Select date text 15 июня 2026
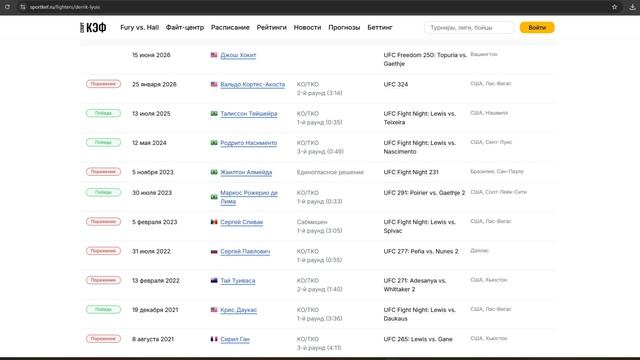 tap(151, 55)
